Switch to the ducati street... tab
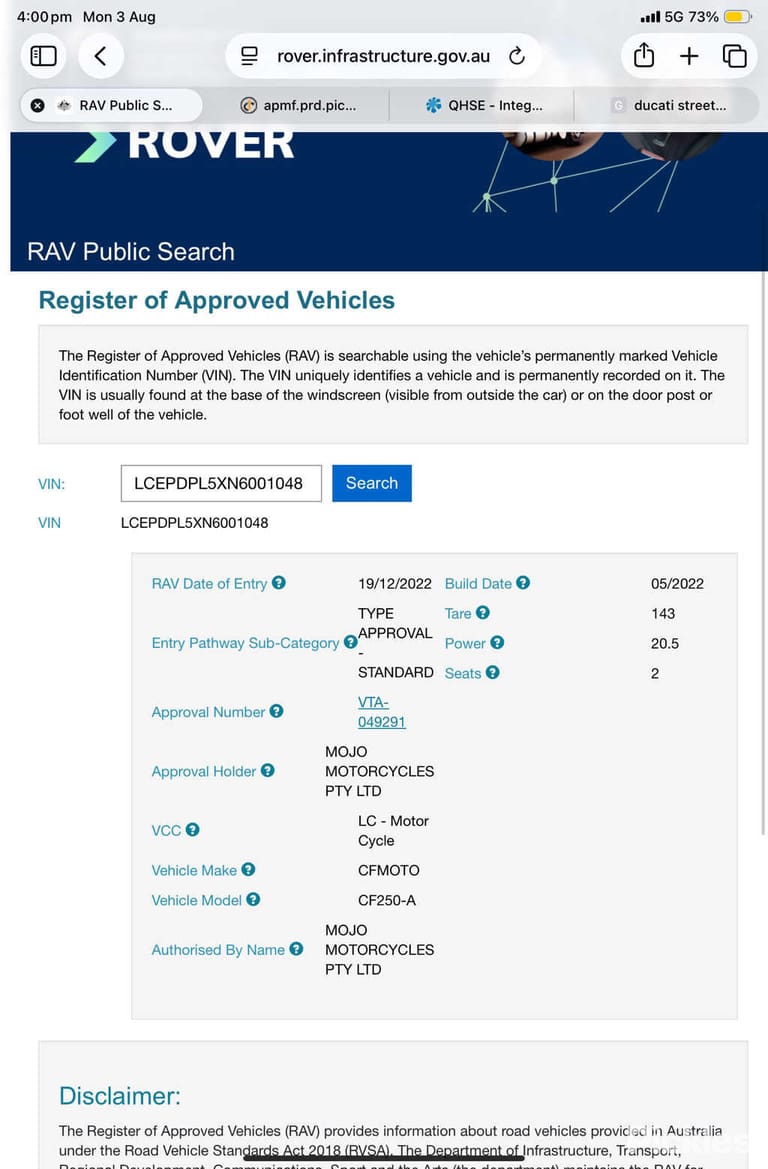This screenshot has width=768, height=1169. click(x=667, y=105)
